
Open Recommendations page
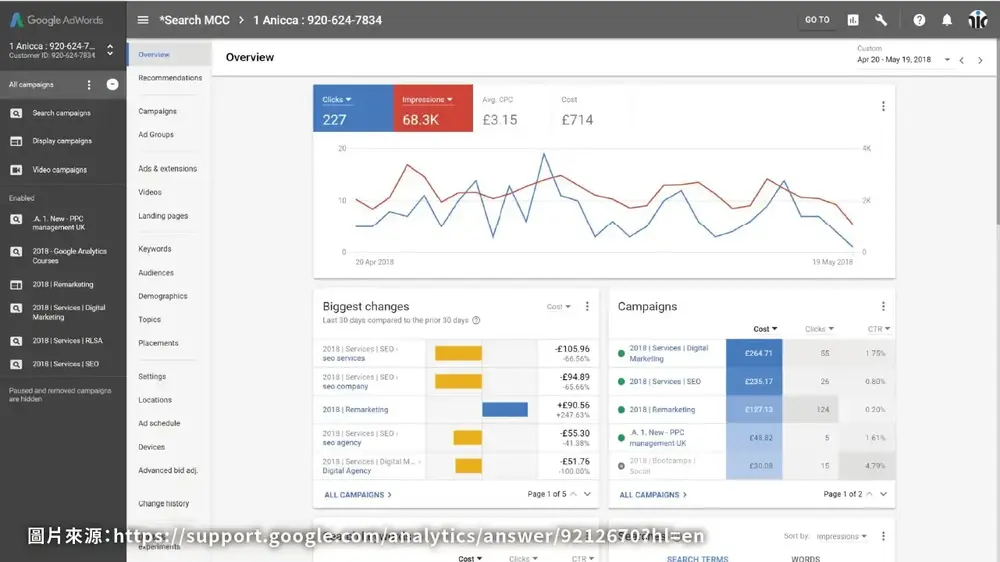pos(170,78)
